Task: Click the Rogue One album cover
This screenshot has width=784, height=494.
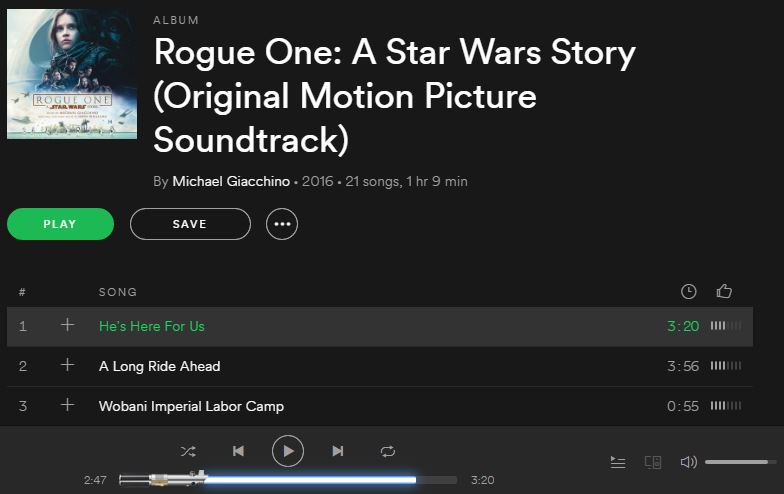Action: point(72,74)
